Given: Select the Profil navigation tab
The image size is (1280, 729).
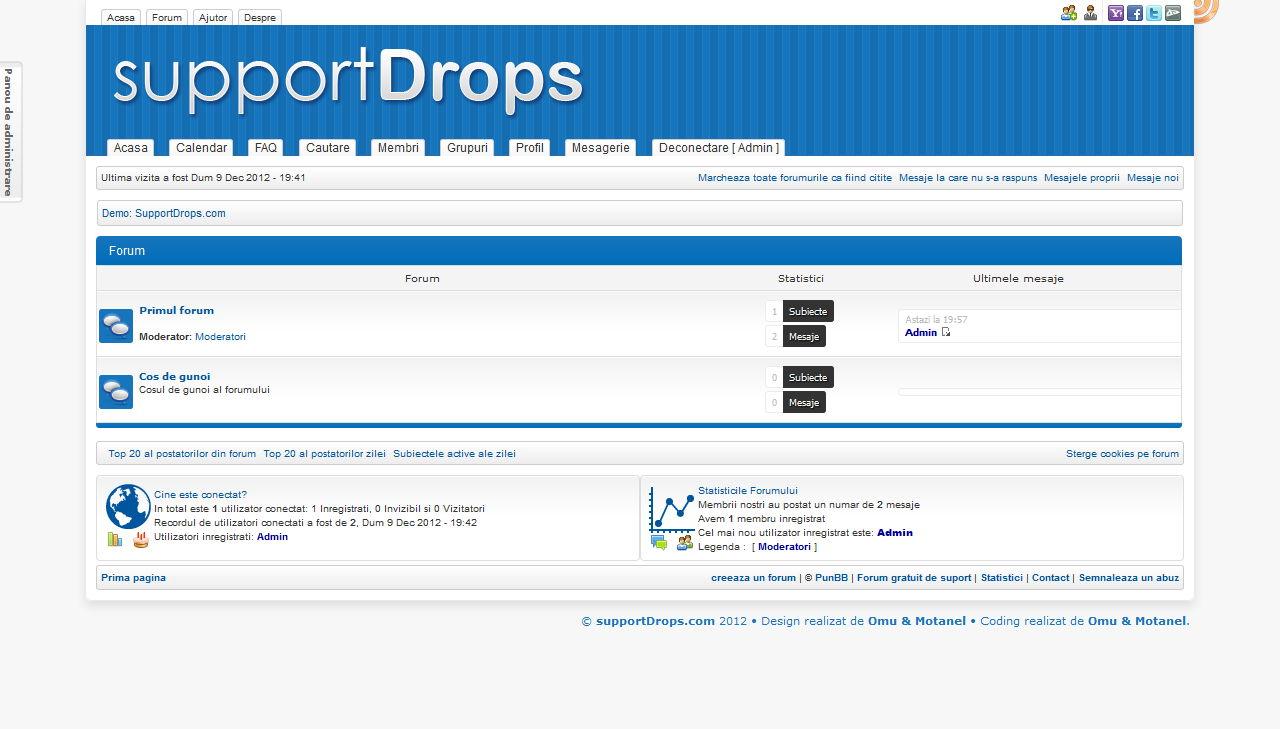Looking at the screenshot, I should point(530,148).
